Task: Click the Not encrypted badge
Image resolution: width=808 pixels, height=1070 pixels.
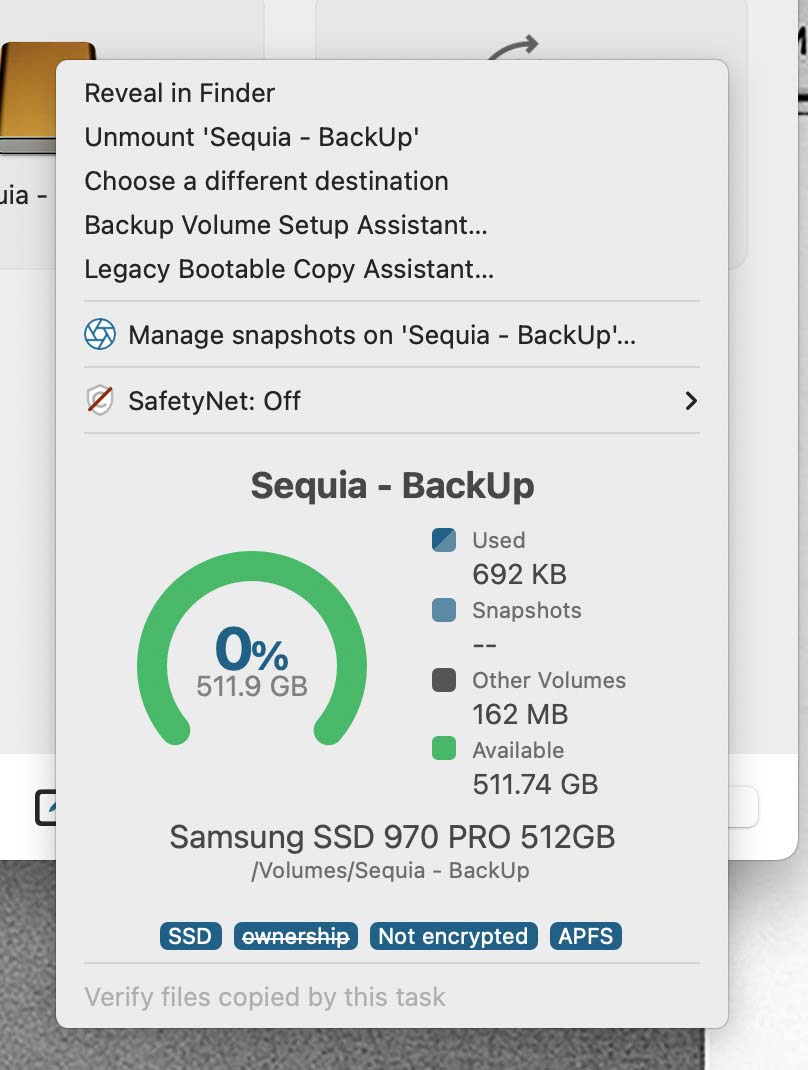Action: 453,936
